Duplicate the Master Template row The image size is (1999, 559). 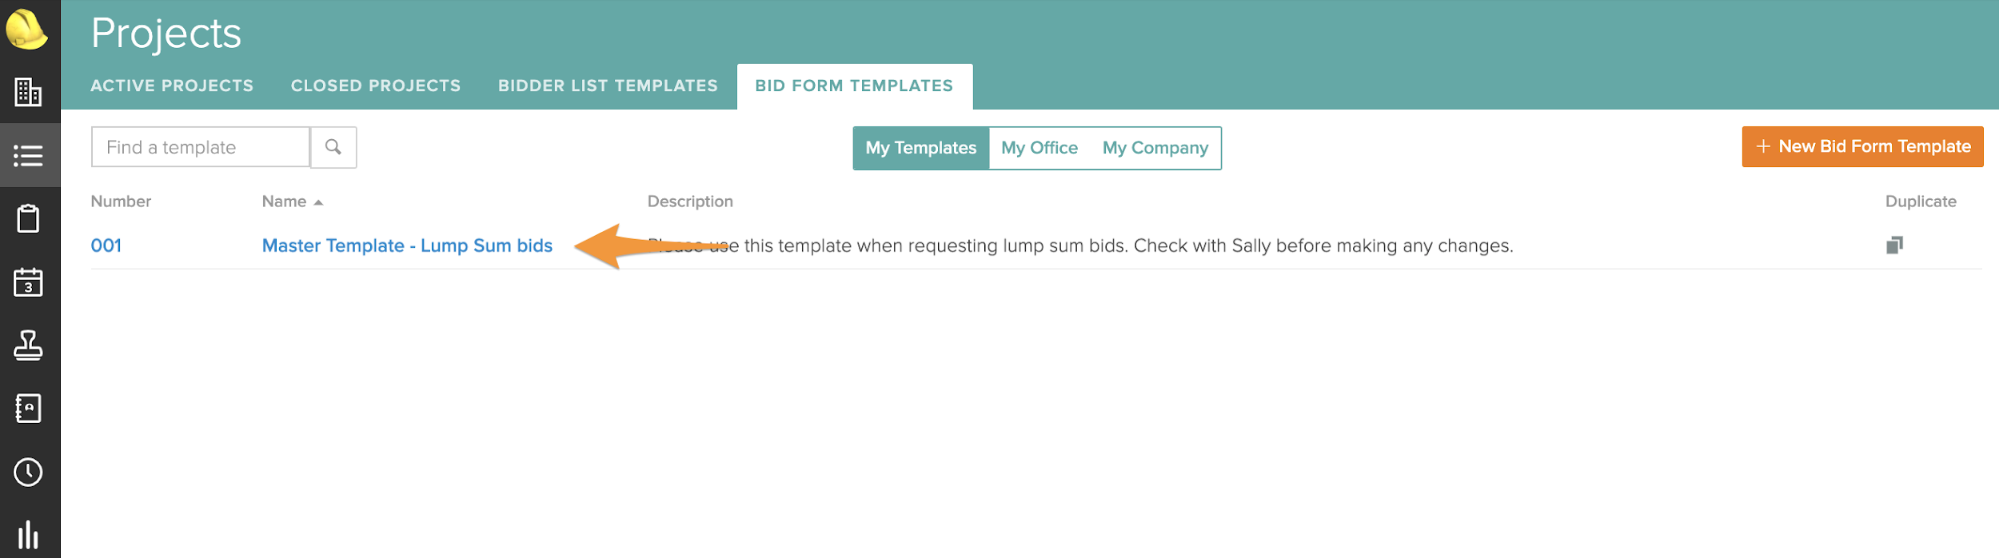pos(1894,245)
